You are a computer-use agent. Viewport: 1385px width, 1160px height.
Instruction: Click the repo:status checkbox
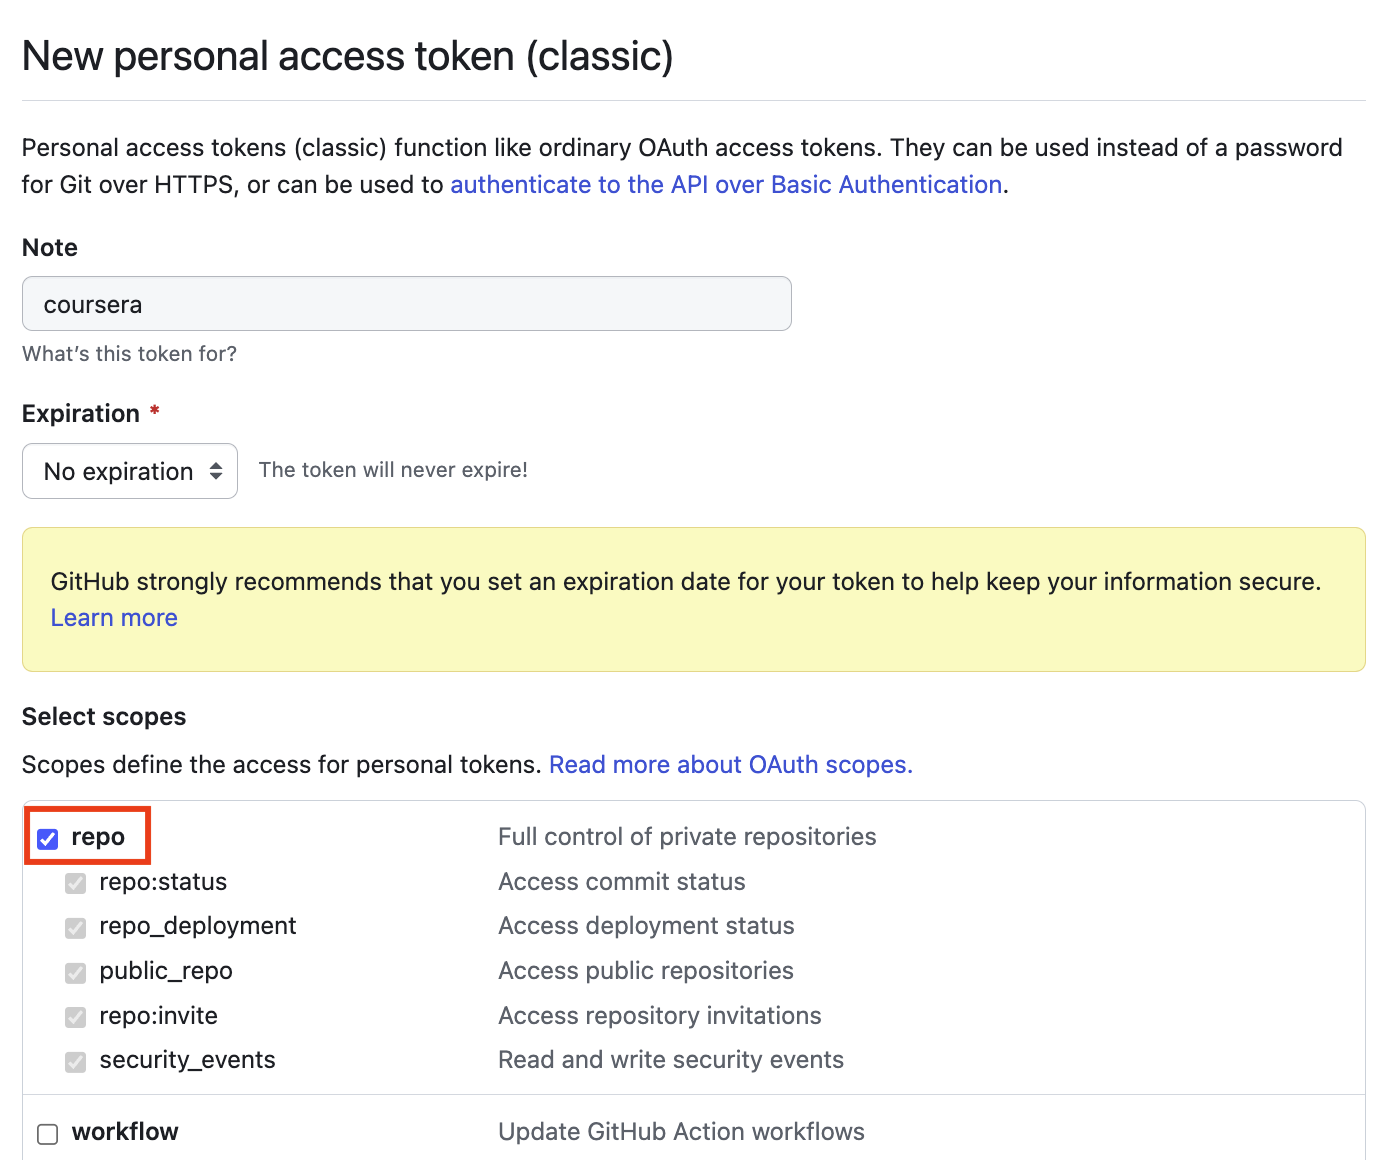[x=76, y=883]
